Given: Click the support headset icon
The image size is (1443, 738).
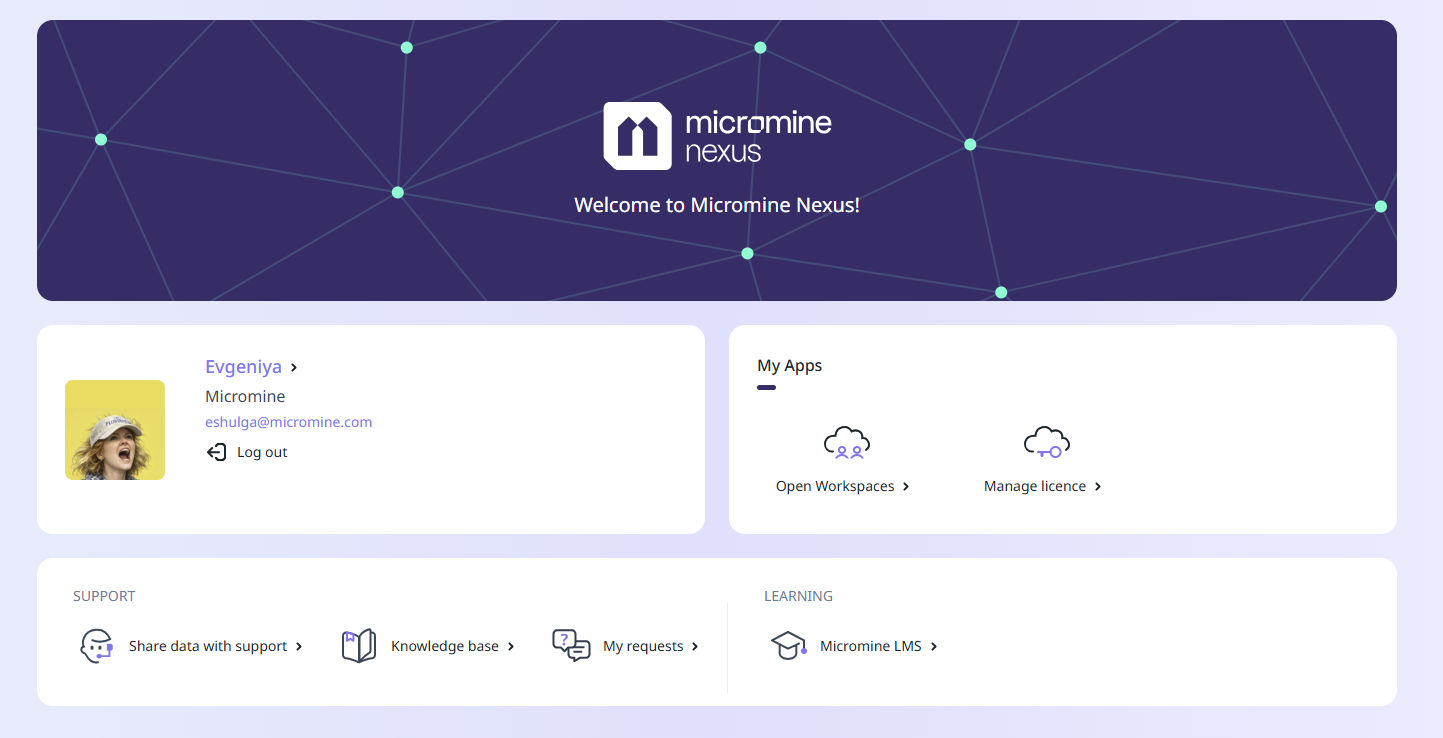Looking at the screenshot, I should coord(96,646).
